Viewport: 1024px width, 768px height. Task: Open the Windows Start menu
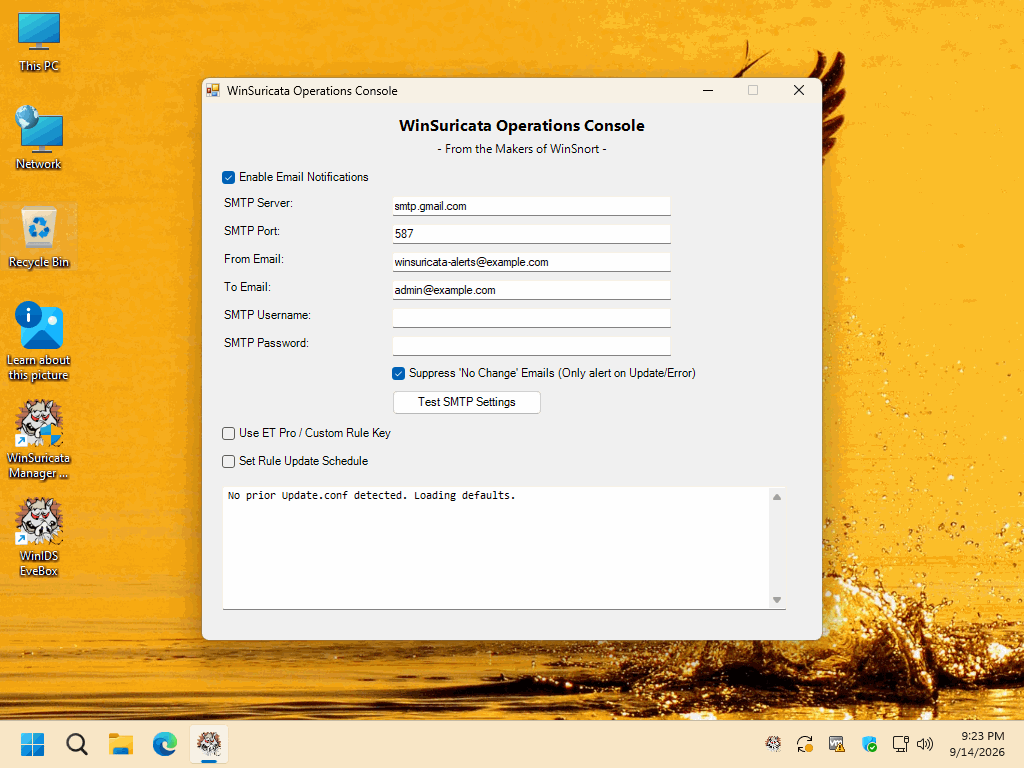coord(33,744)
